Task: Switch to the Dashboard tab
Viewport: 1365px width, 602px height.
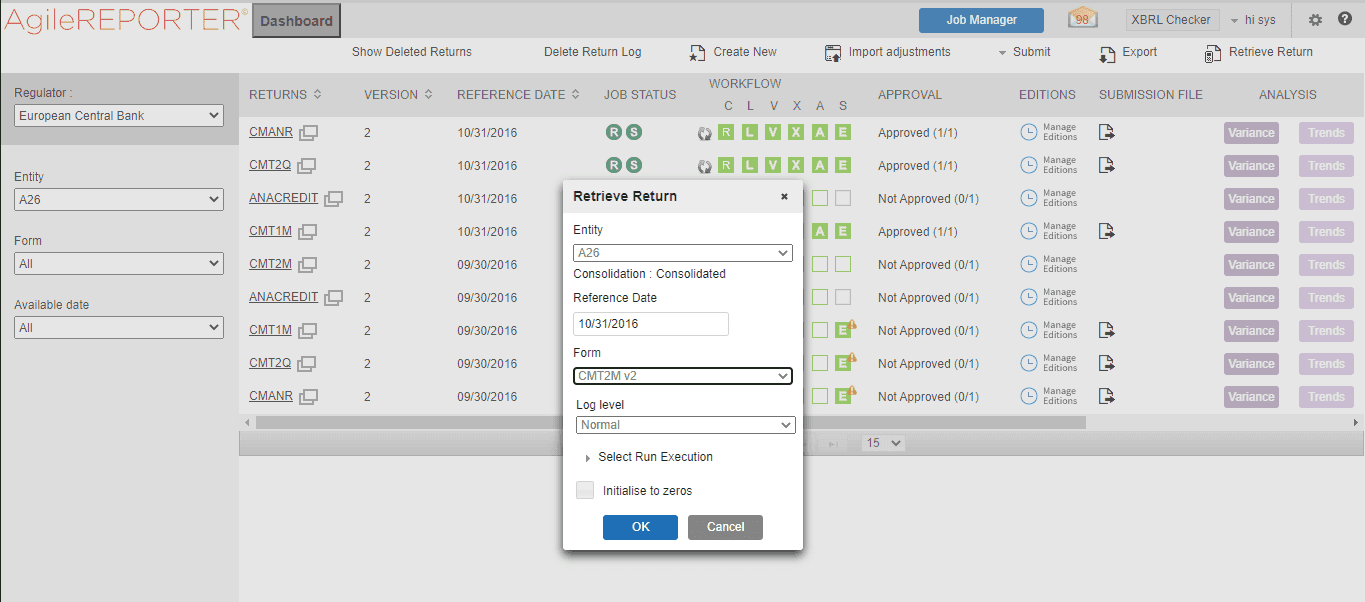Action: point(295,20)
